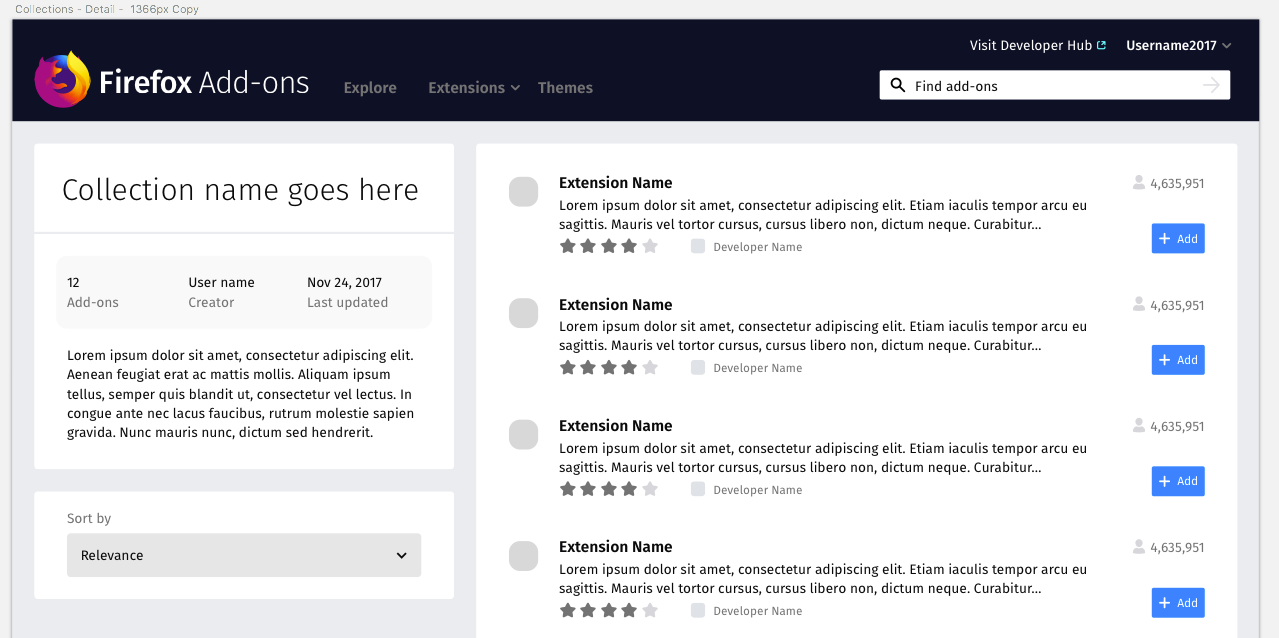Add the first listed extension
Image resolution: width=1279 pixels, height=638 pixels.
coord(1178,239)
